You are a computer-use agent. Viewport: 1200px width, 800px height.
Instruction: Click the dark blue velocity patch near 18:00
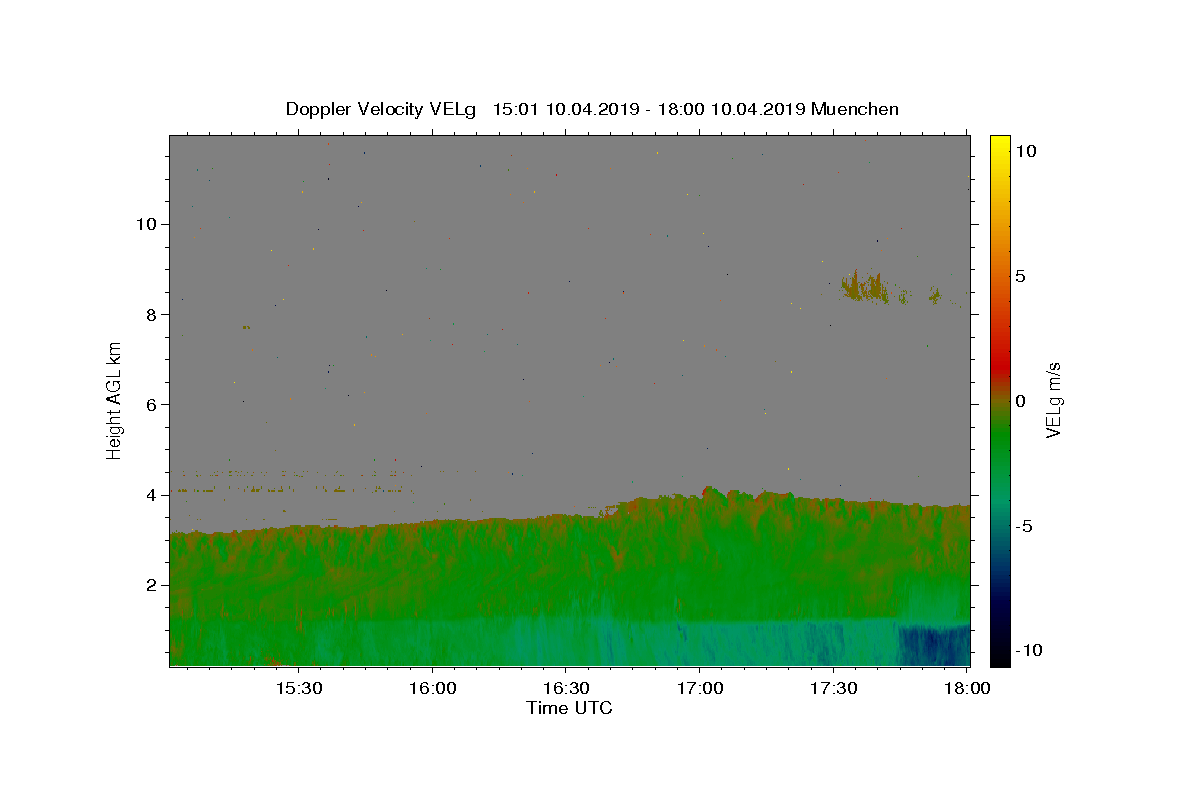(934, 645)
